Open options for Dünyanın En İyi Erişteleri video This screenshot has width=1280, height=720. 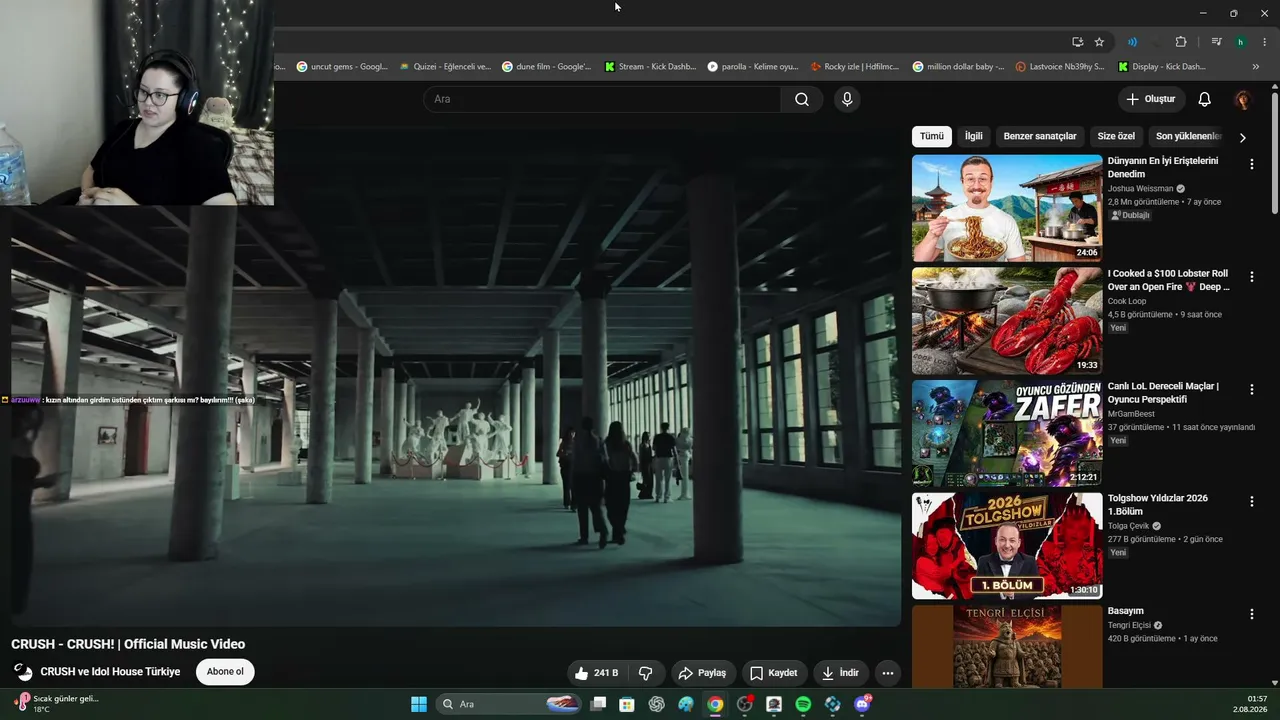click(x=1251, y=164)
